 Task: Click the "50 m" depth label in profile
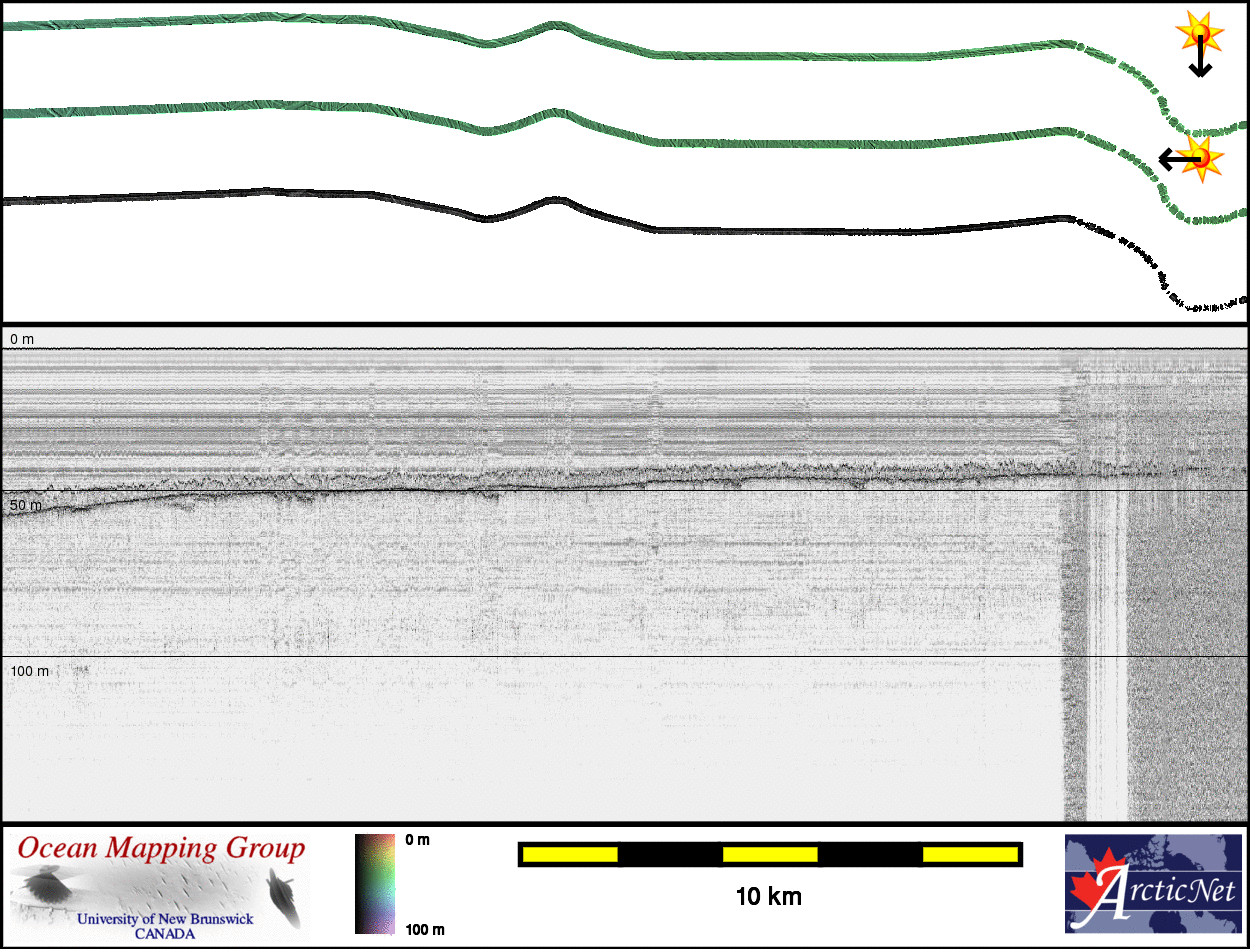tap(26, 505)
